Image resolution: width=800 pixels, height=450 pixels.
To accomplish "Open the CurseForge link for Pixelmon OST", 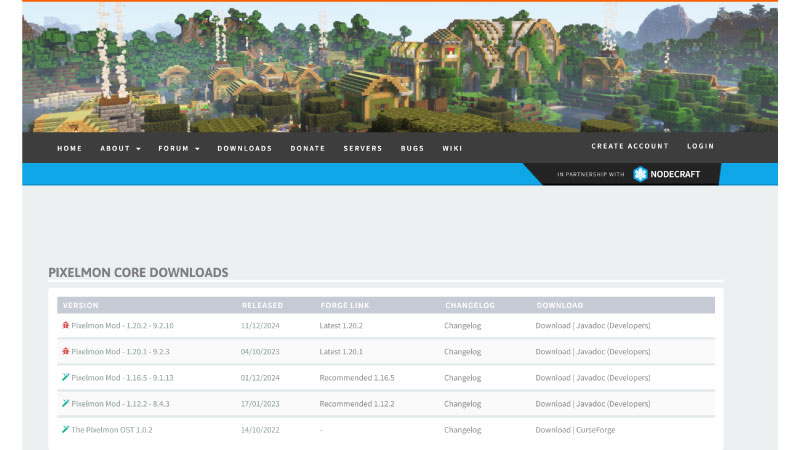I will tap(595, 430).
